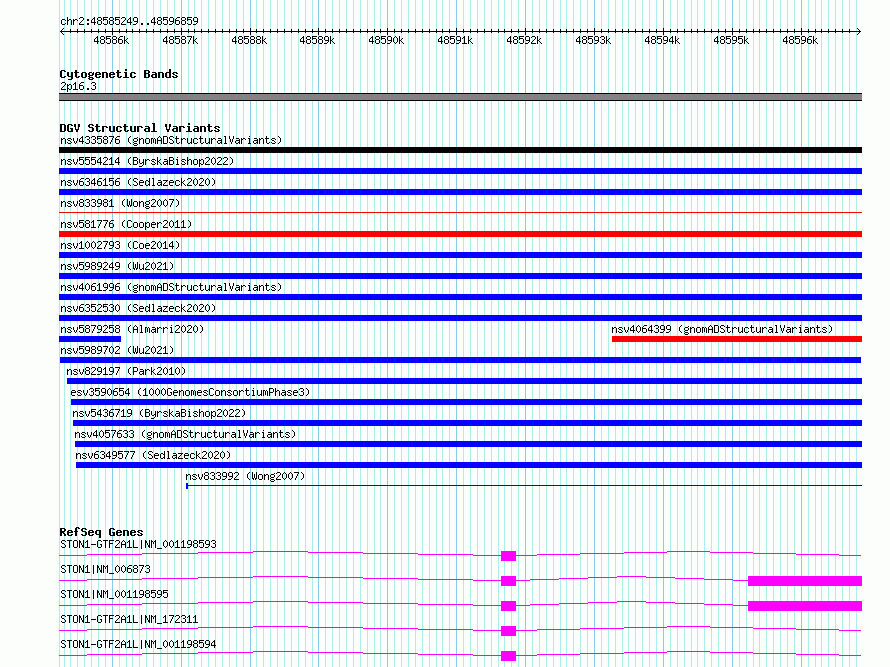Click the 48586k ruler tick label
Viewport: 890px width, 667px height.
click(x=111, y=40)
